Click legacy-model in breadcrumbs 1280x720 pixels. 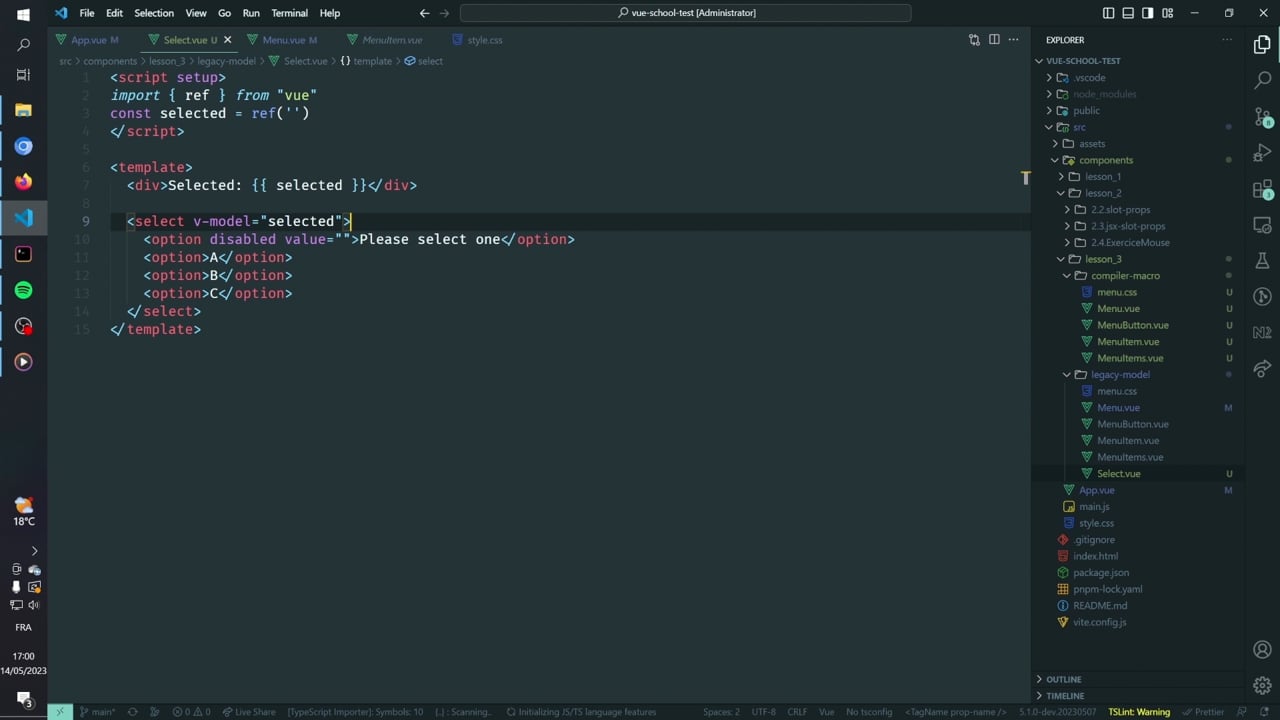tap(226, 61)
